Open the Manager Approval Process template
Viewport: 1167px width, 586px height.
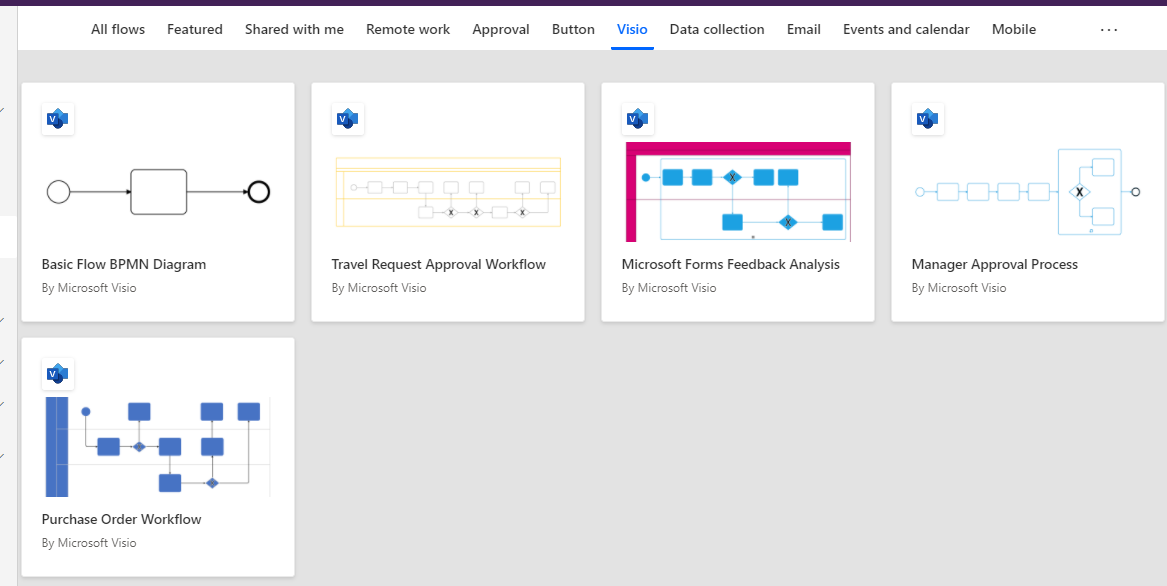(994, 263)
